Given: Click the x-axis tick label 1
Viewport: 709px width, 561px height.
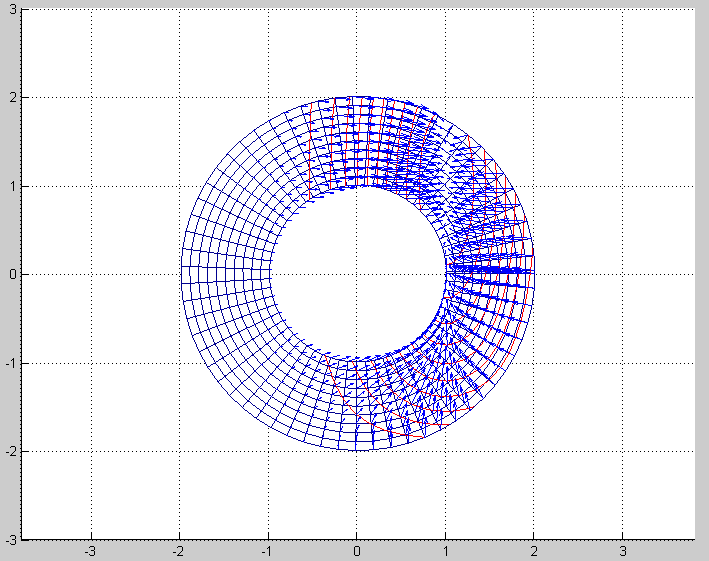Looking at the screenshot, I should click(445, 551).
